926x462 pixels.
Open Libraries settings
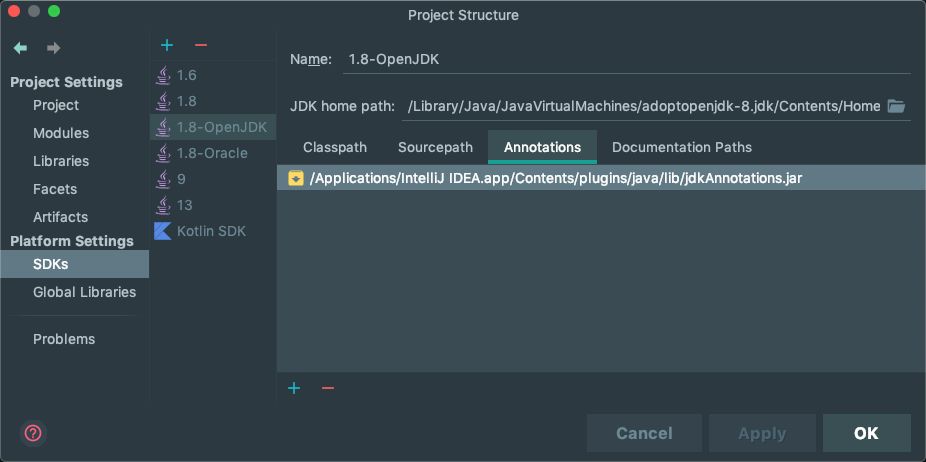pyautogui.click(x=61, y=161)
